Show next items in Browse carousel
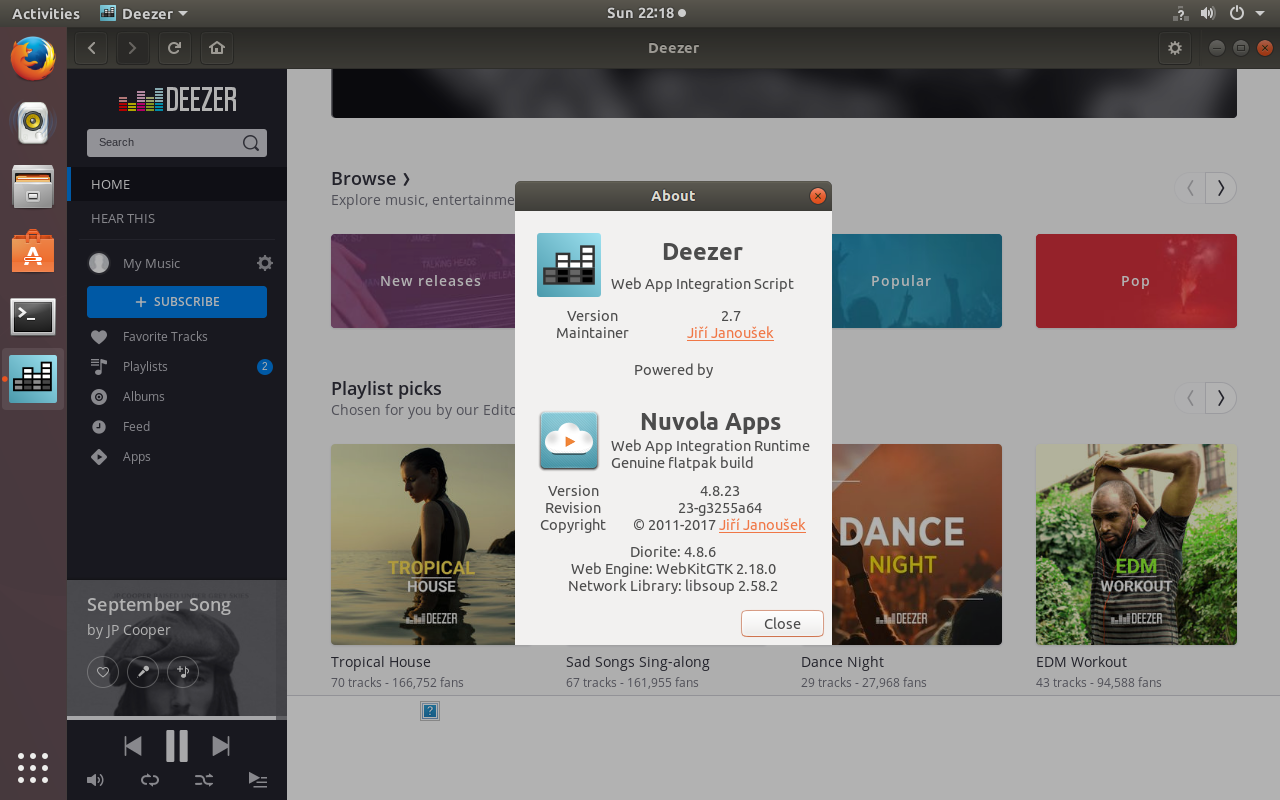The height and width of the screenshot is (800, 1280). (1221, 187)
